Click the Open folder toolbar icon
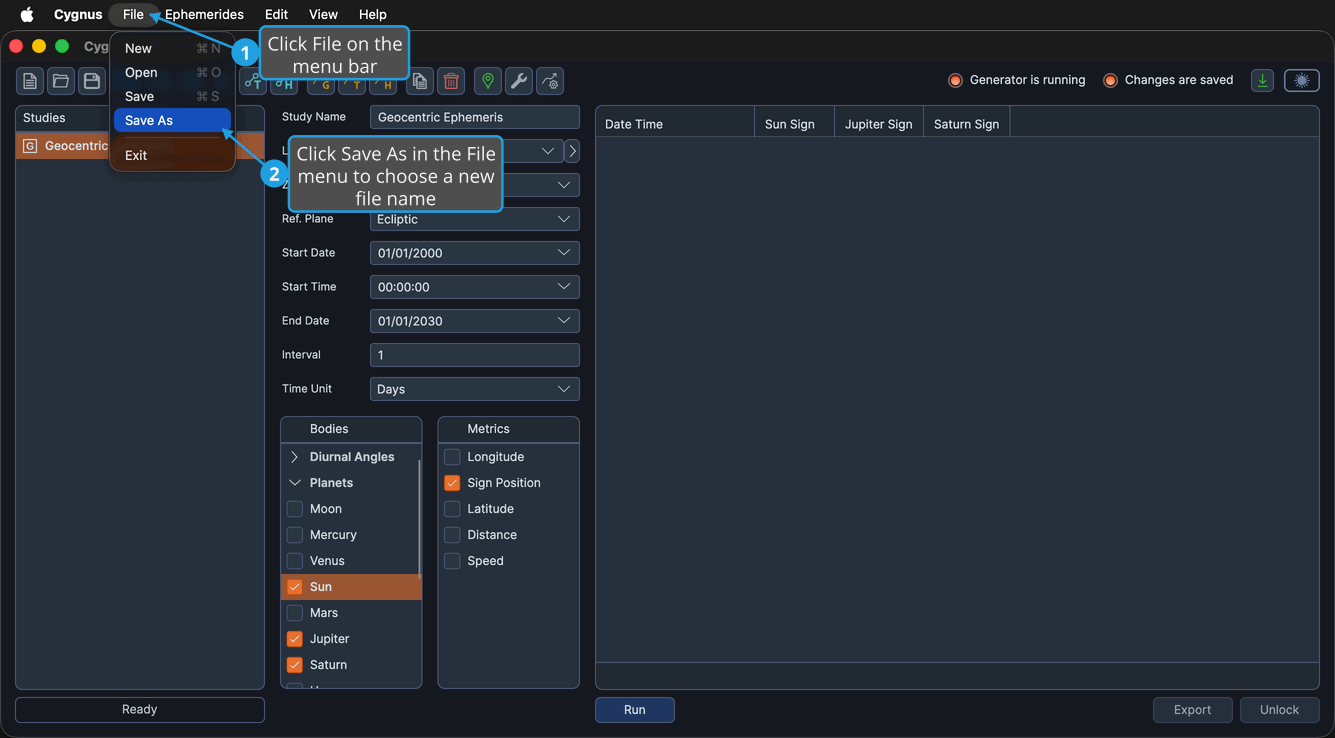Screen dimensions: 1335x738 [61, 81]
